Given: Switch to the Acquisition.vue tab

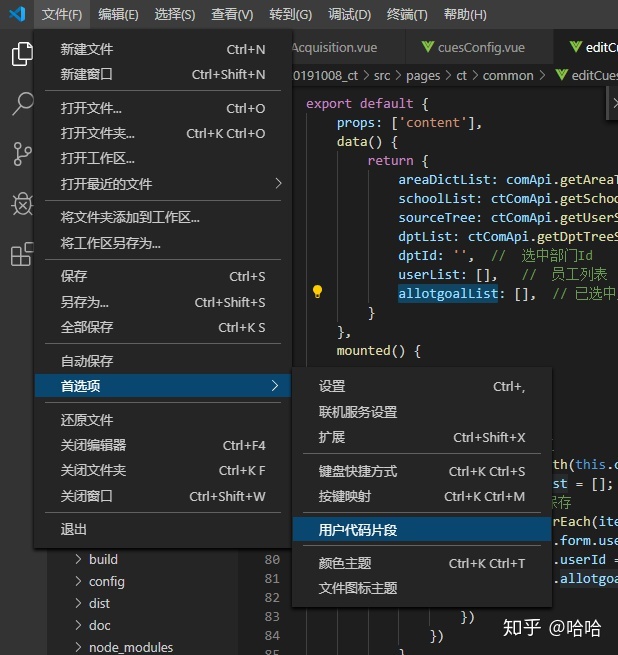Looking at the screenshot, I should coord(348,47).
